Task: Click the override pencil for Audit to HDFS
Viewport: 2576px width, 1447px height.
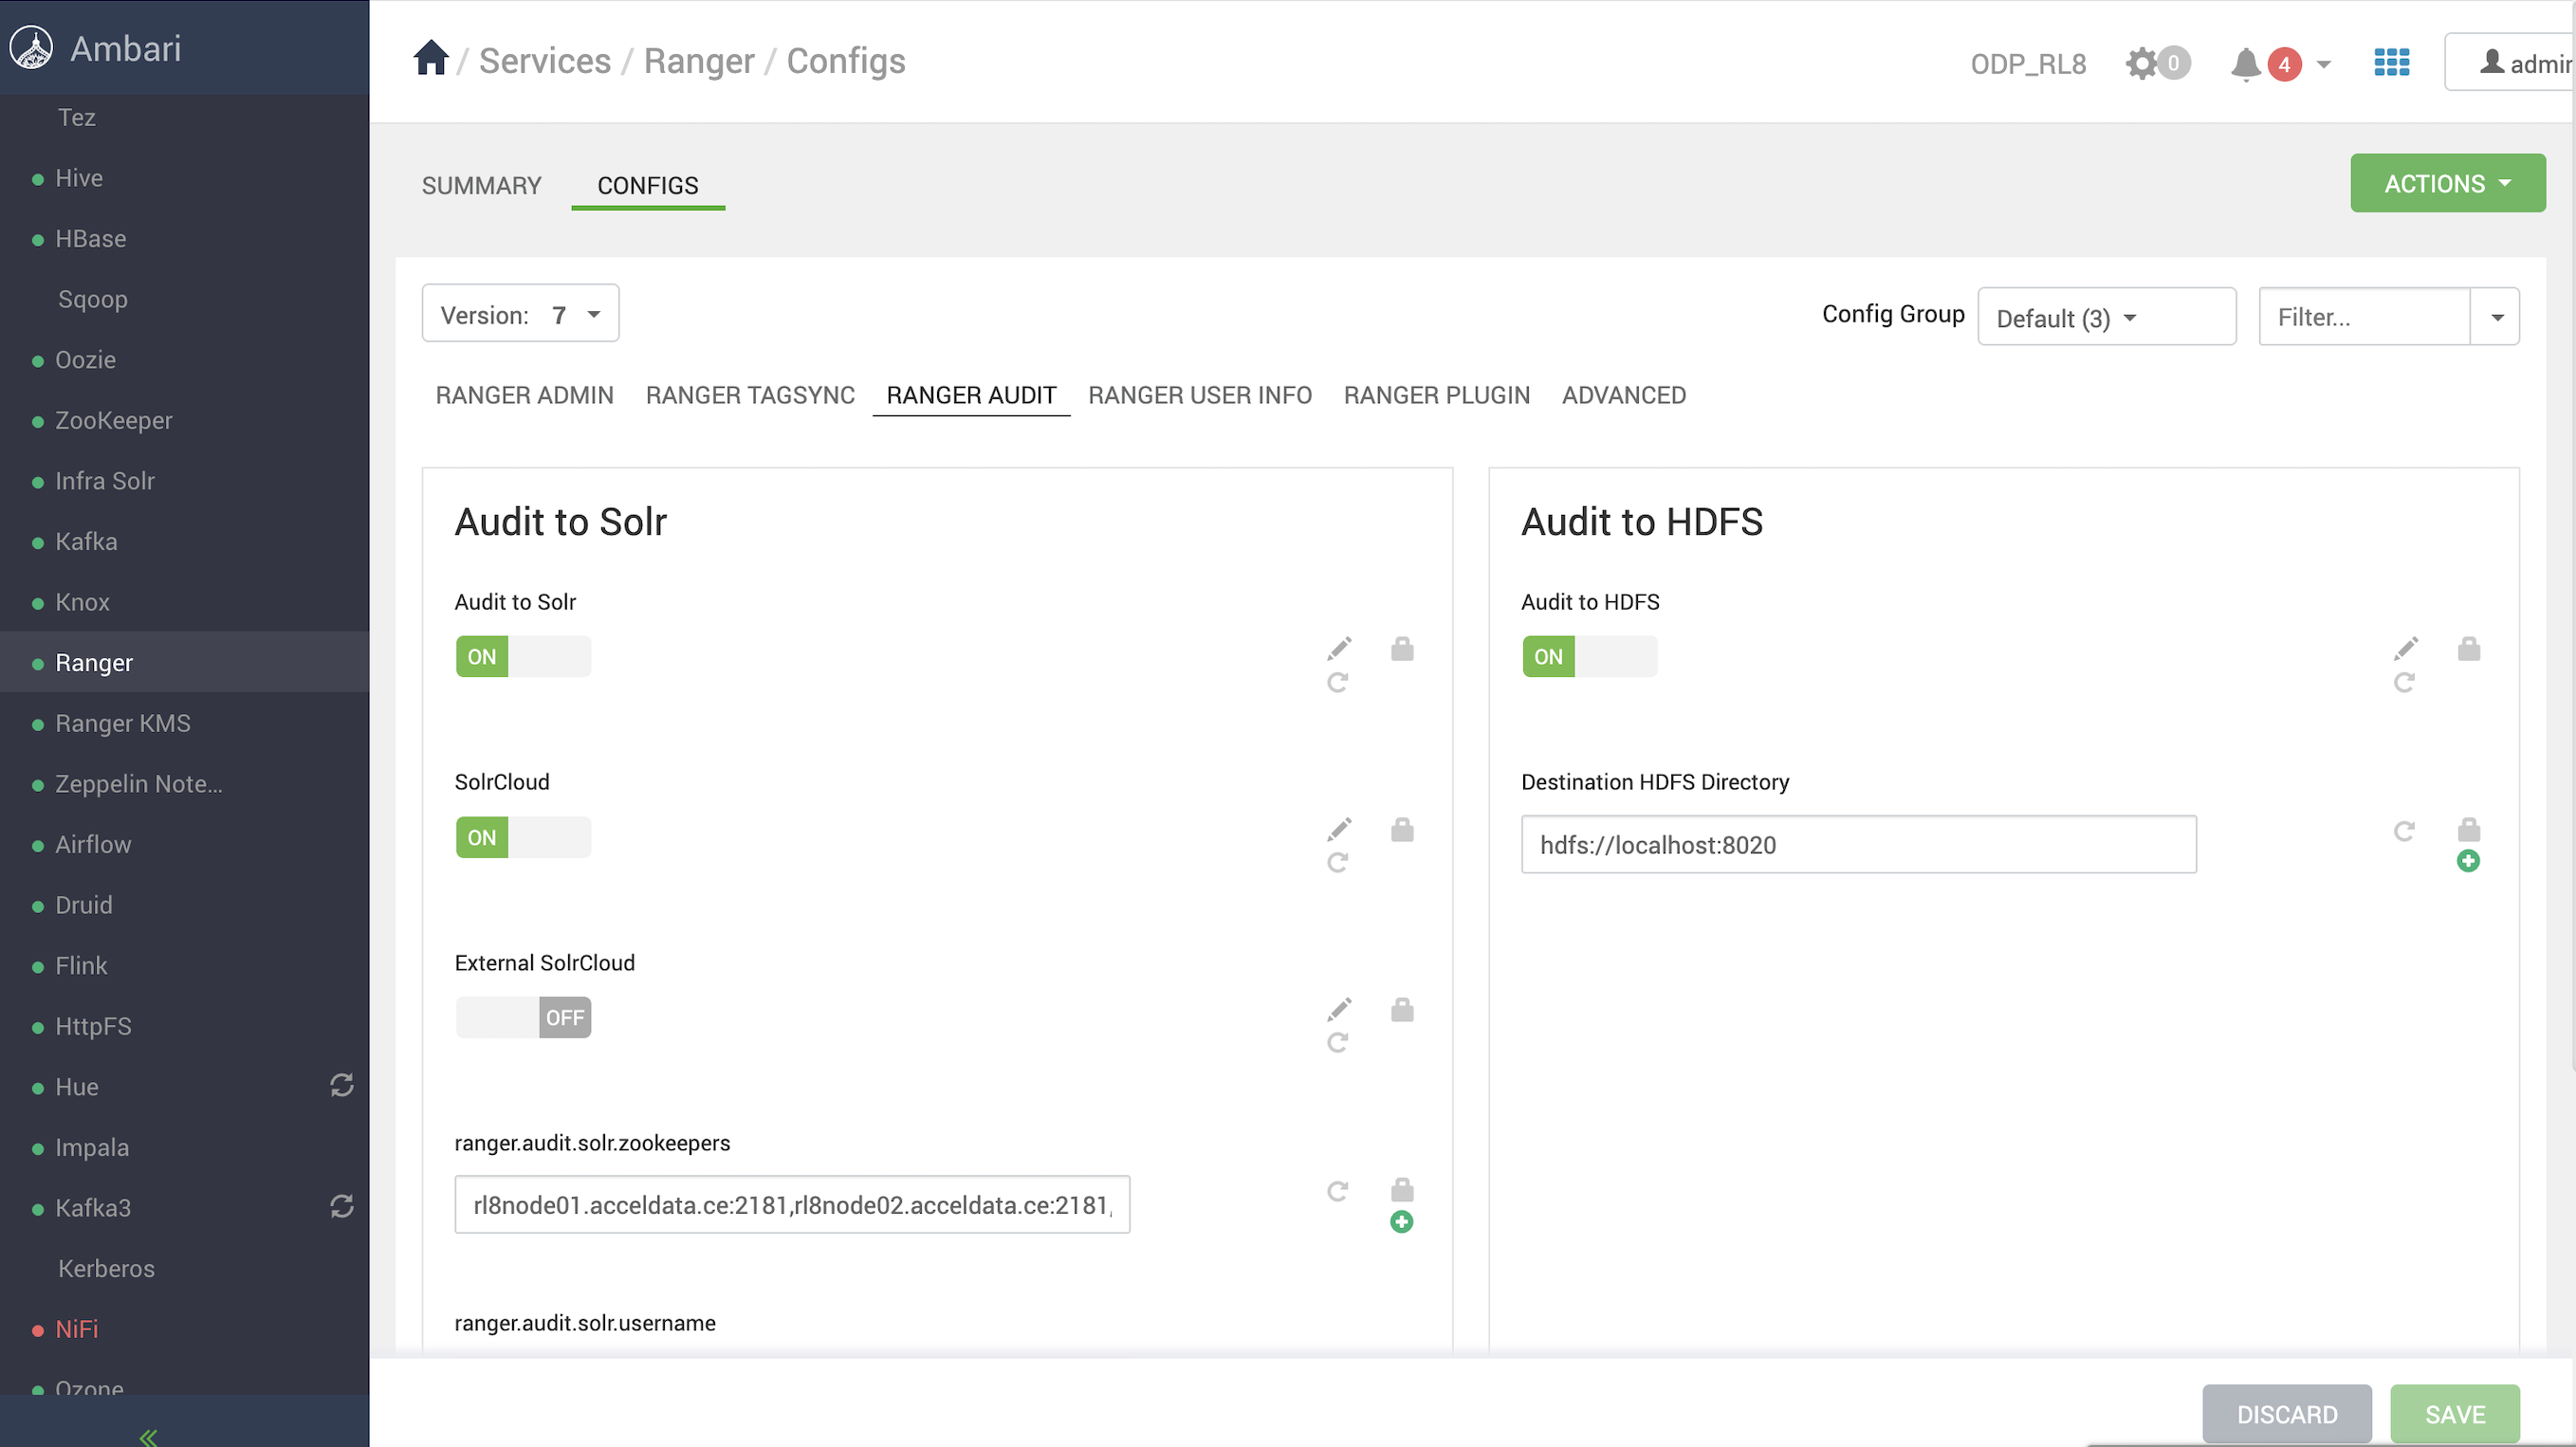Action: pyautogui.click(x=2406, y=648)
